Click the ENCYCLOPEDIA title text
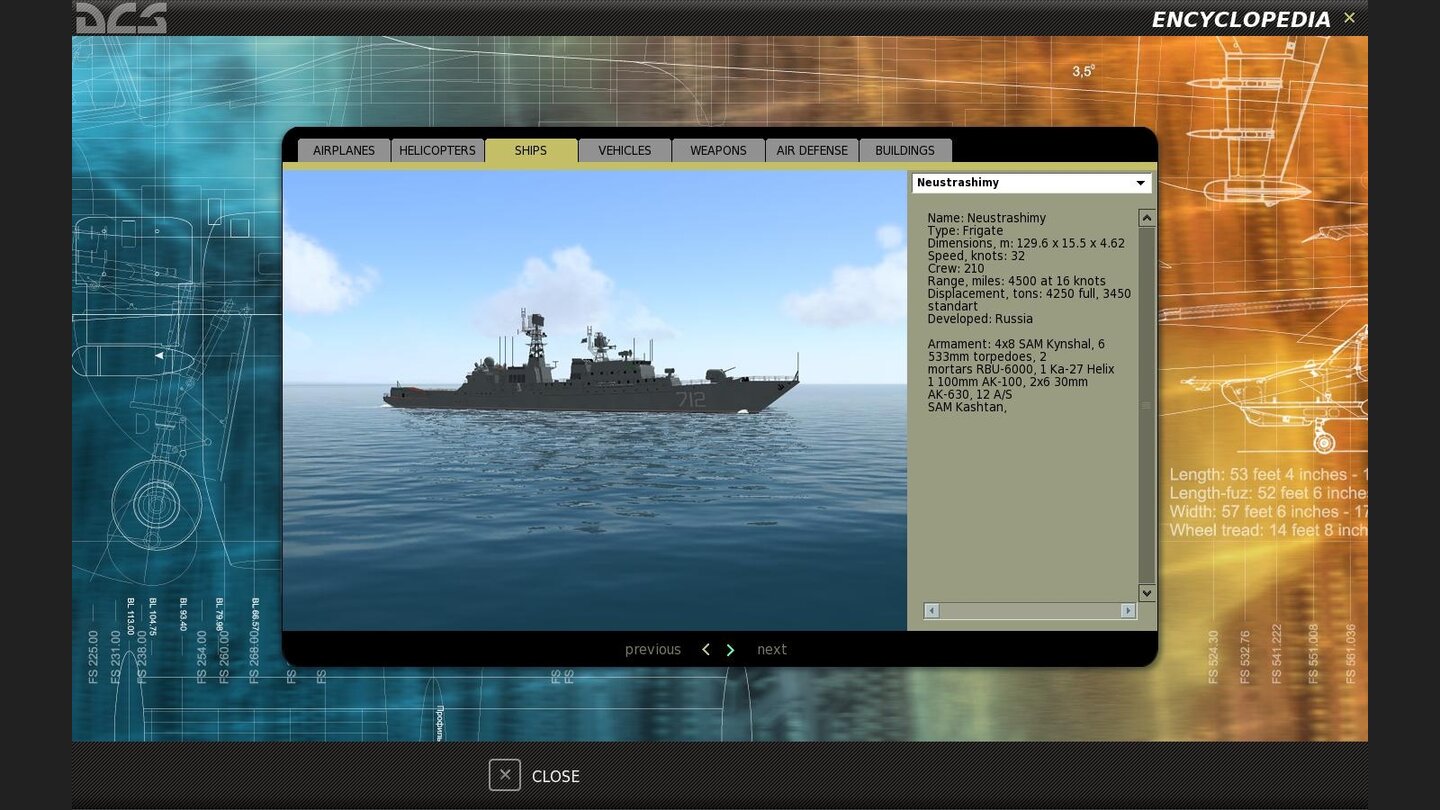The width and height of the screenshot is (1440, 810). coord(1241,19)
